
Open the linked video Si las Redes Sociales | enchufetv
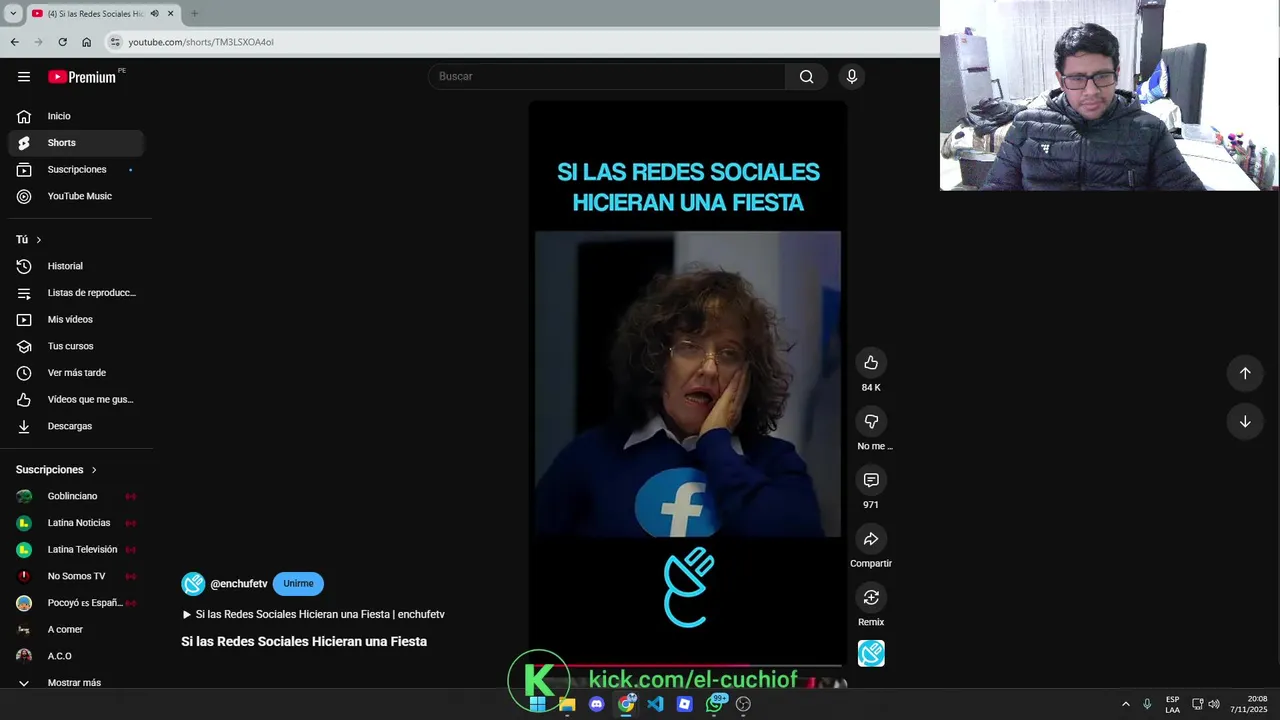pyautogui.click(x=313, y=615)
